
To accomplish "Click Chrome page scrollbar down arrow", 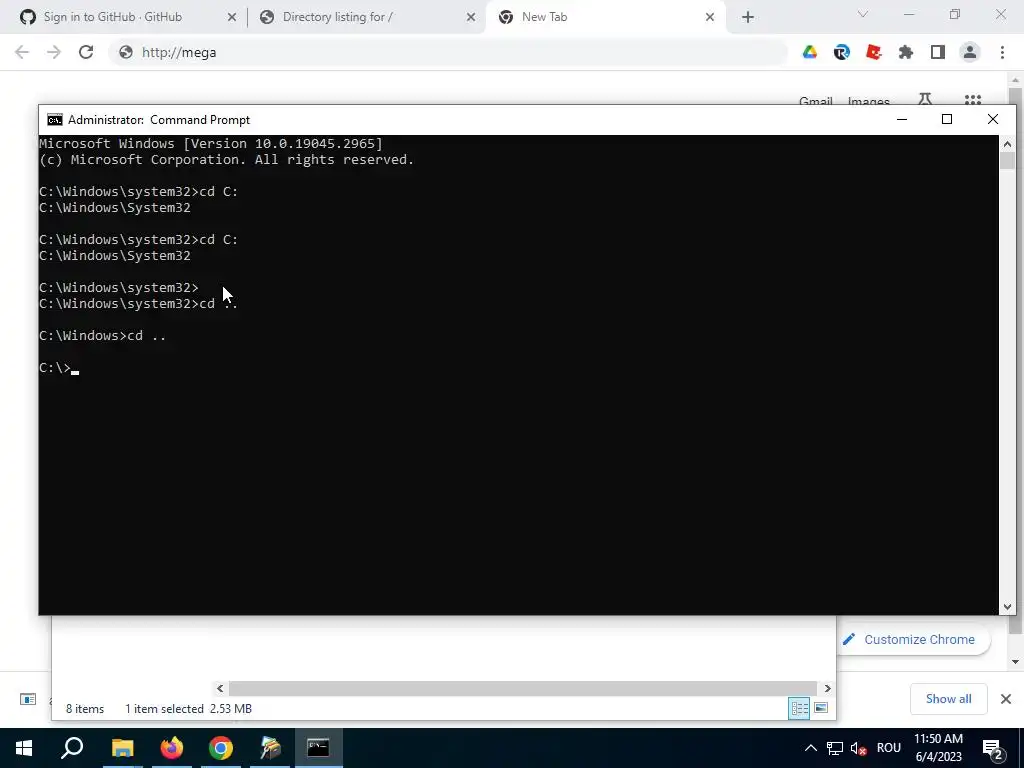I will click(x=1015, y=662).
